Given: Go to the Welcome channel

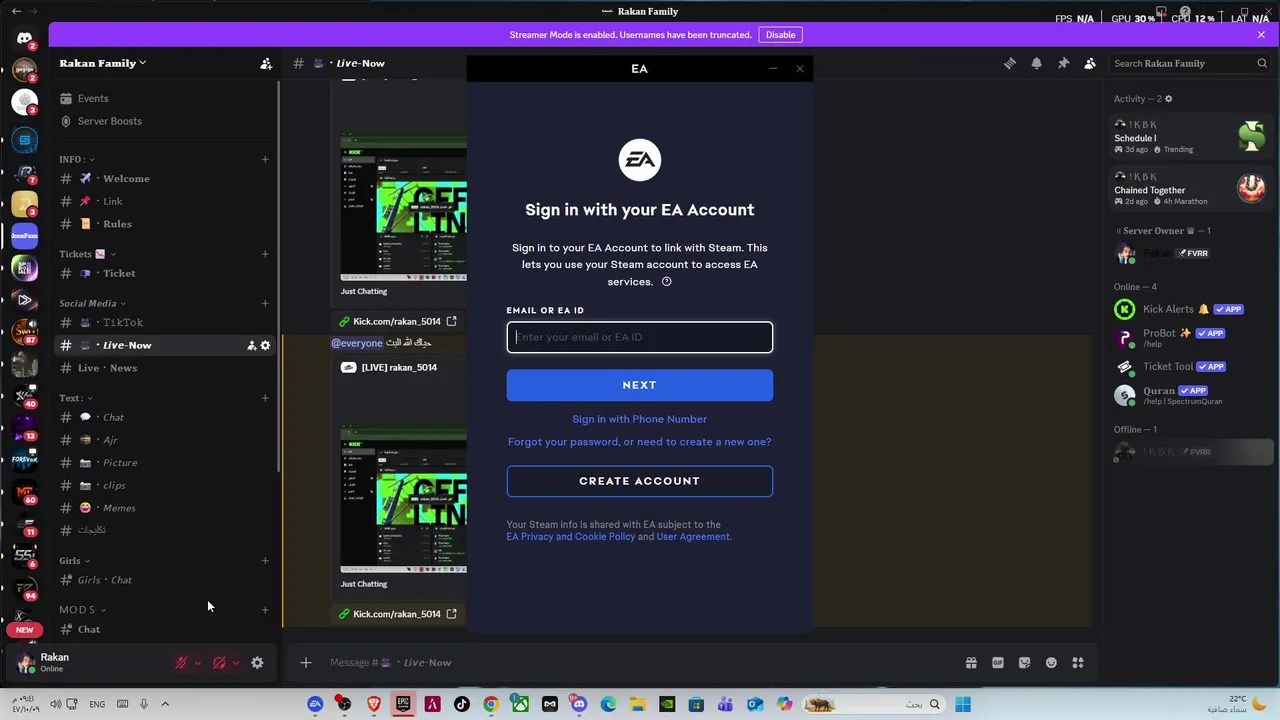Looking at the screenshot, I should tap(166, 178).
